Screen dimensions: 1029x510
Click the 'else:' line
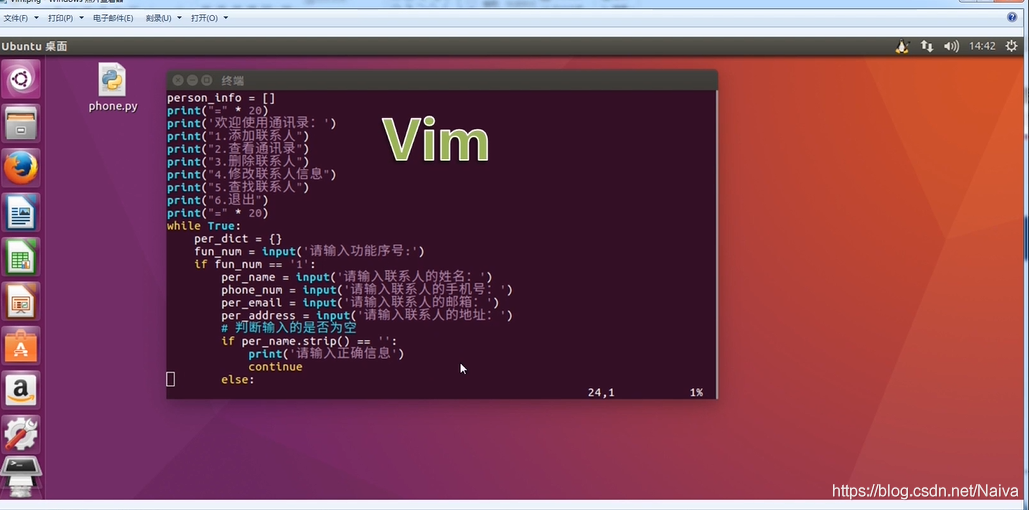pyautogui.click(x=238, y=380)
